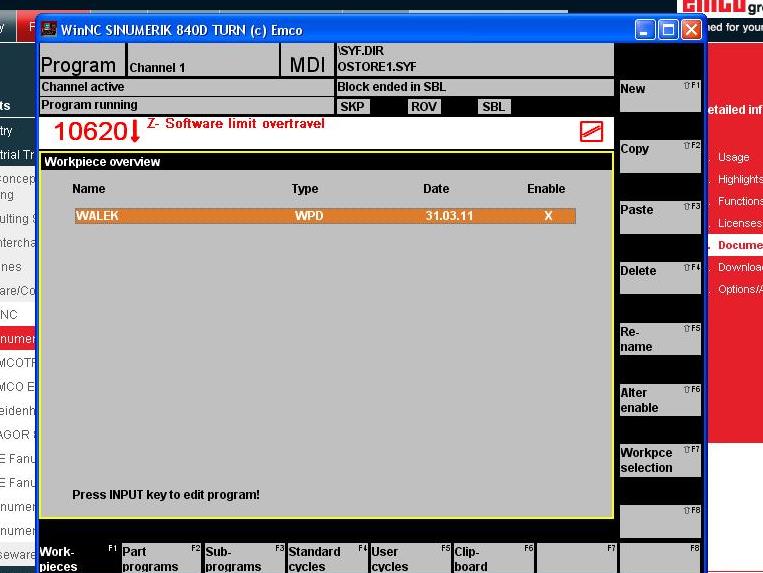This screenshot has height=573, width=763.
Task: Click the X enable marker for WALEK
Action: (x=548, y=215)
